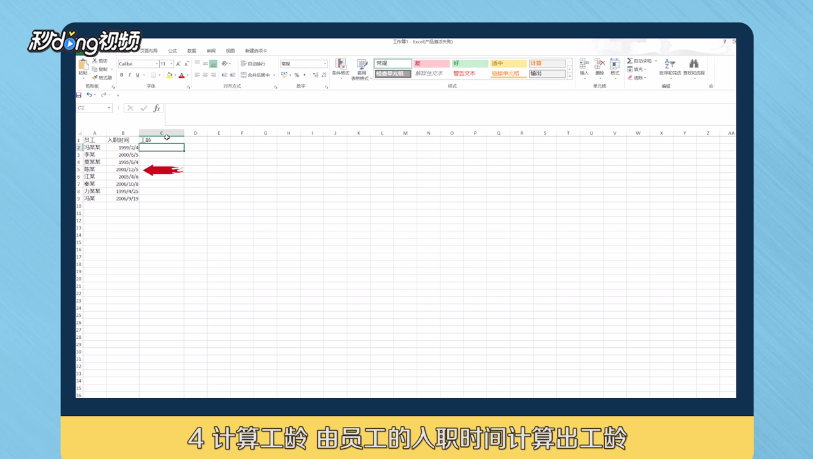The width and height of the screenshot is (813, 459).
Task: Toggle bottom vertical alignment (highlighted)
Action: tap(213, 64)
